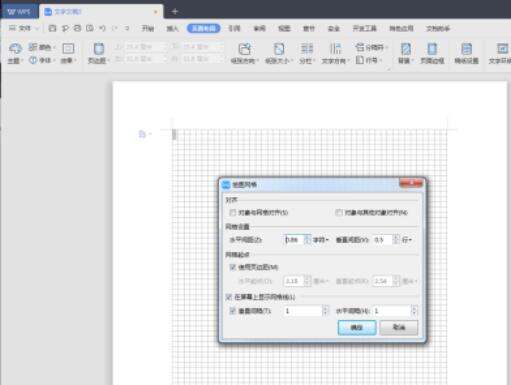Adjust the horizontal every (水平间隔) spinner arrows

pyautogui.click(x=415, y=311)
